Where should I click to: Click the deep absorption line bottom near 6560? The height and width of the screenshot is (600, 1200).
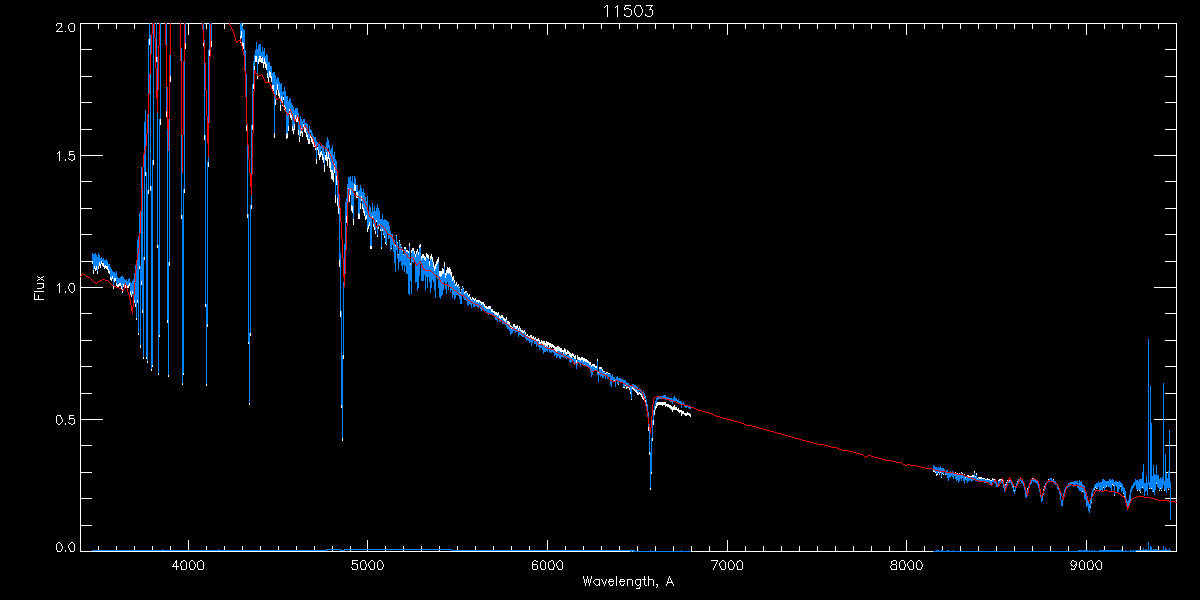click(651, 486)
